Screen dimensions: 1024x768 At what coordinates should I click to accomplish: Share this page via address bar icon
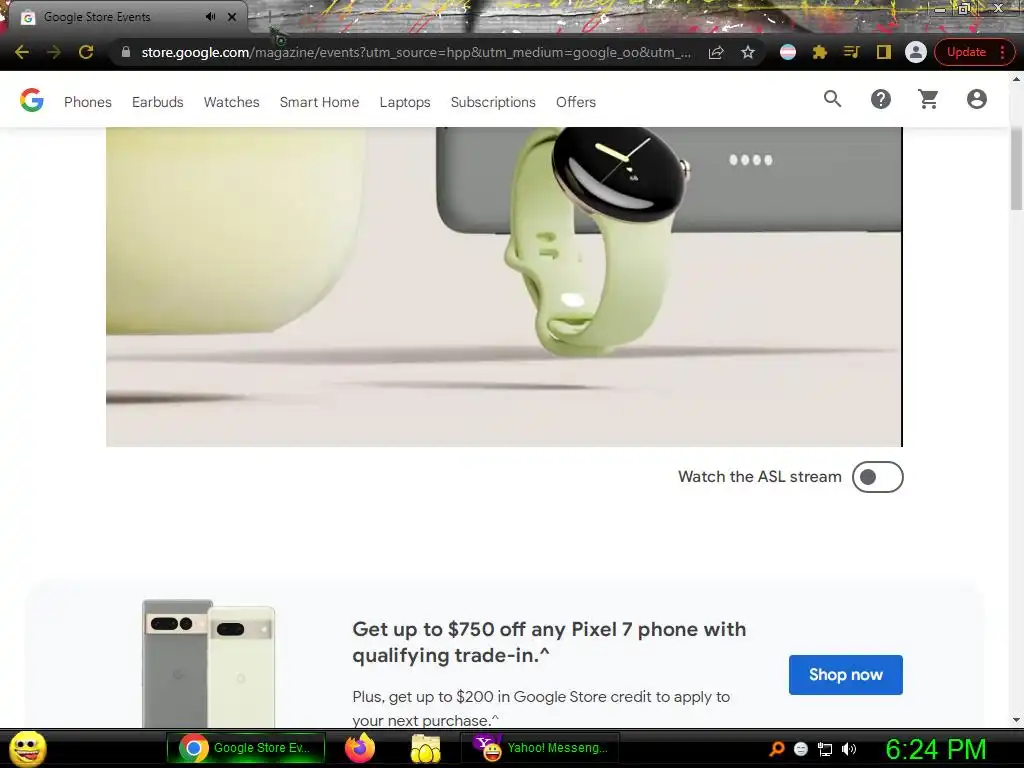(x=716, y=52)
